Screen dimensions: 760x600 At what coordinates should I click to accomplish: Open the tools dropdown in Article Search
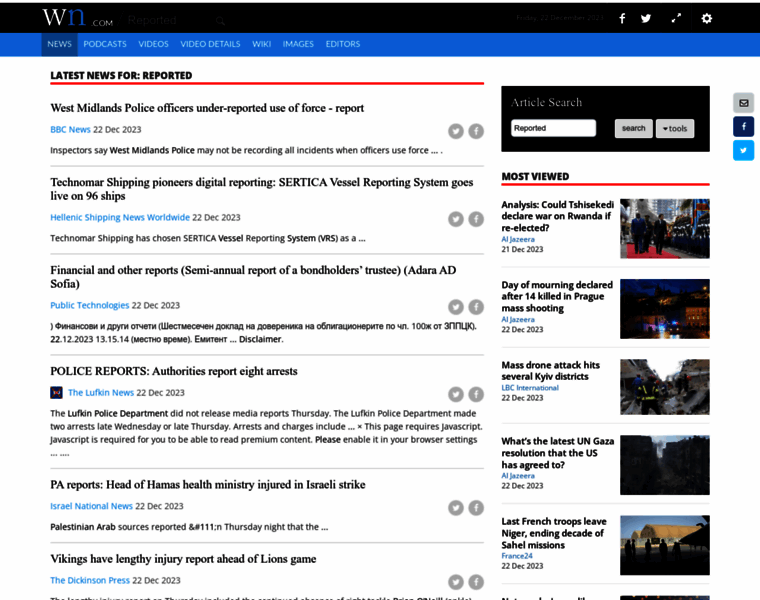click(x=675, y=128)
